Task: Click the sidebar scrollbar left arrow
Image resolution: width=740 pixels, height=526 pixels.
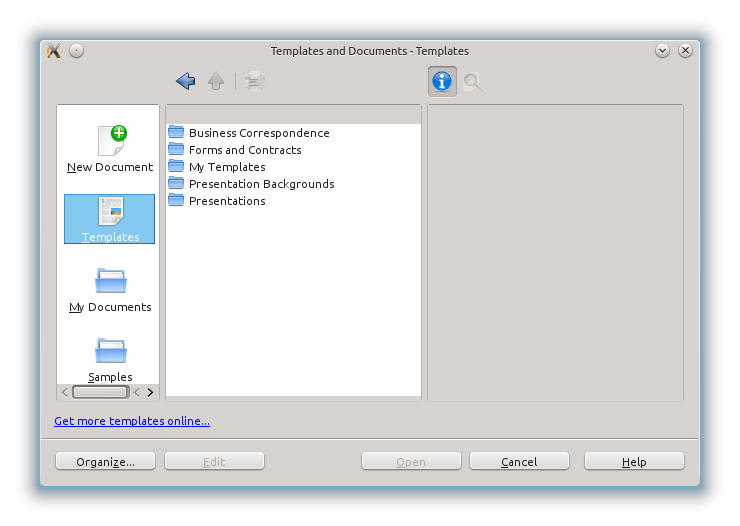Action: coord(65,392)
